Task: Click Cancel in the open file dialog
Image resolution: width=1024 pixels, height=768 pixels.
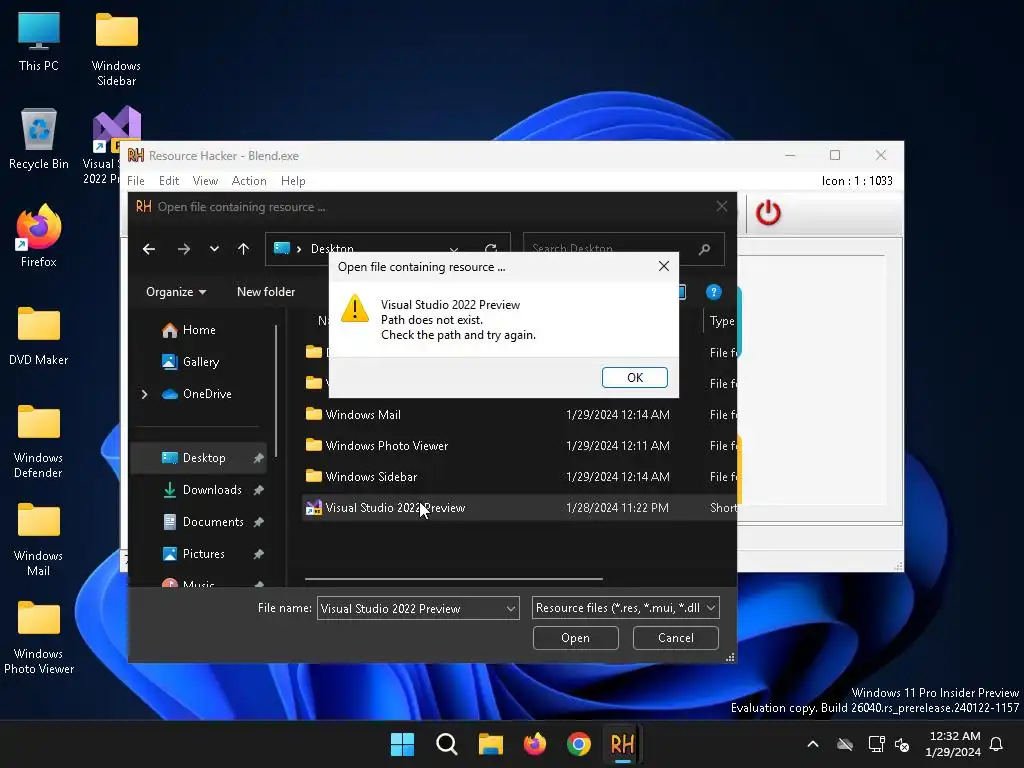Action: (675, 638)
